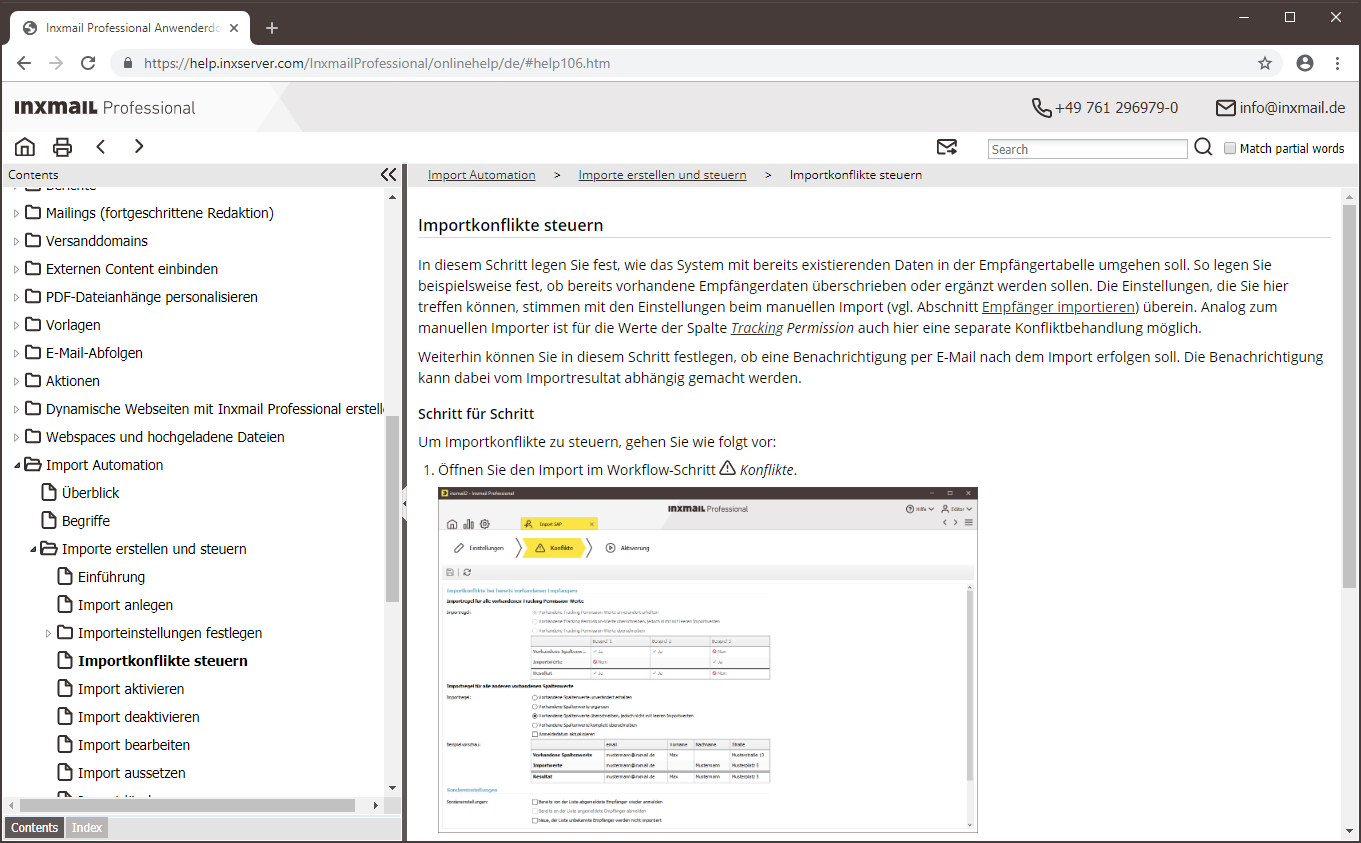Open the Konflikte workflow screenshot image
The width and height of the screenshot is (1361, 843).
click(708, 660)
